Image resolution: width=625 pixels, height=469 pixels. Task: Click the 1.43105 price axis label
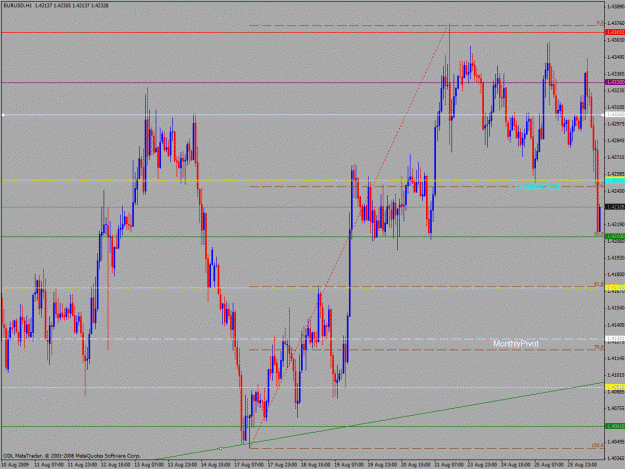pos(616,107)
